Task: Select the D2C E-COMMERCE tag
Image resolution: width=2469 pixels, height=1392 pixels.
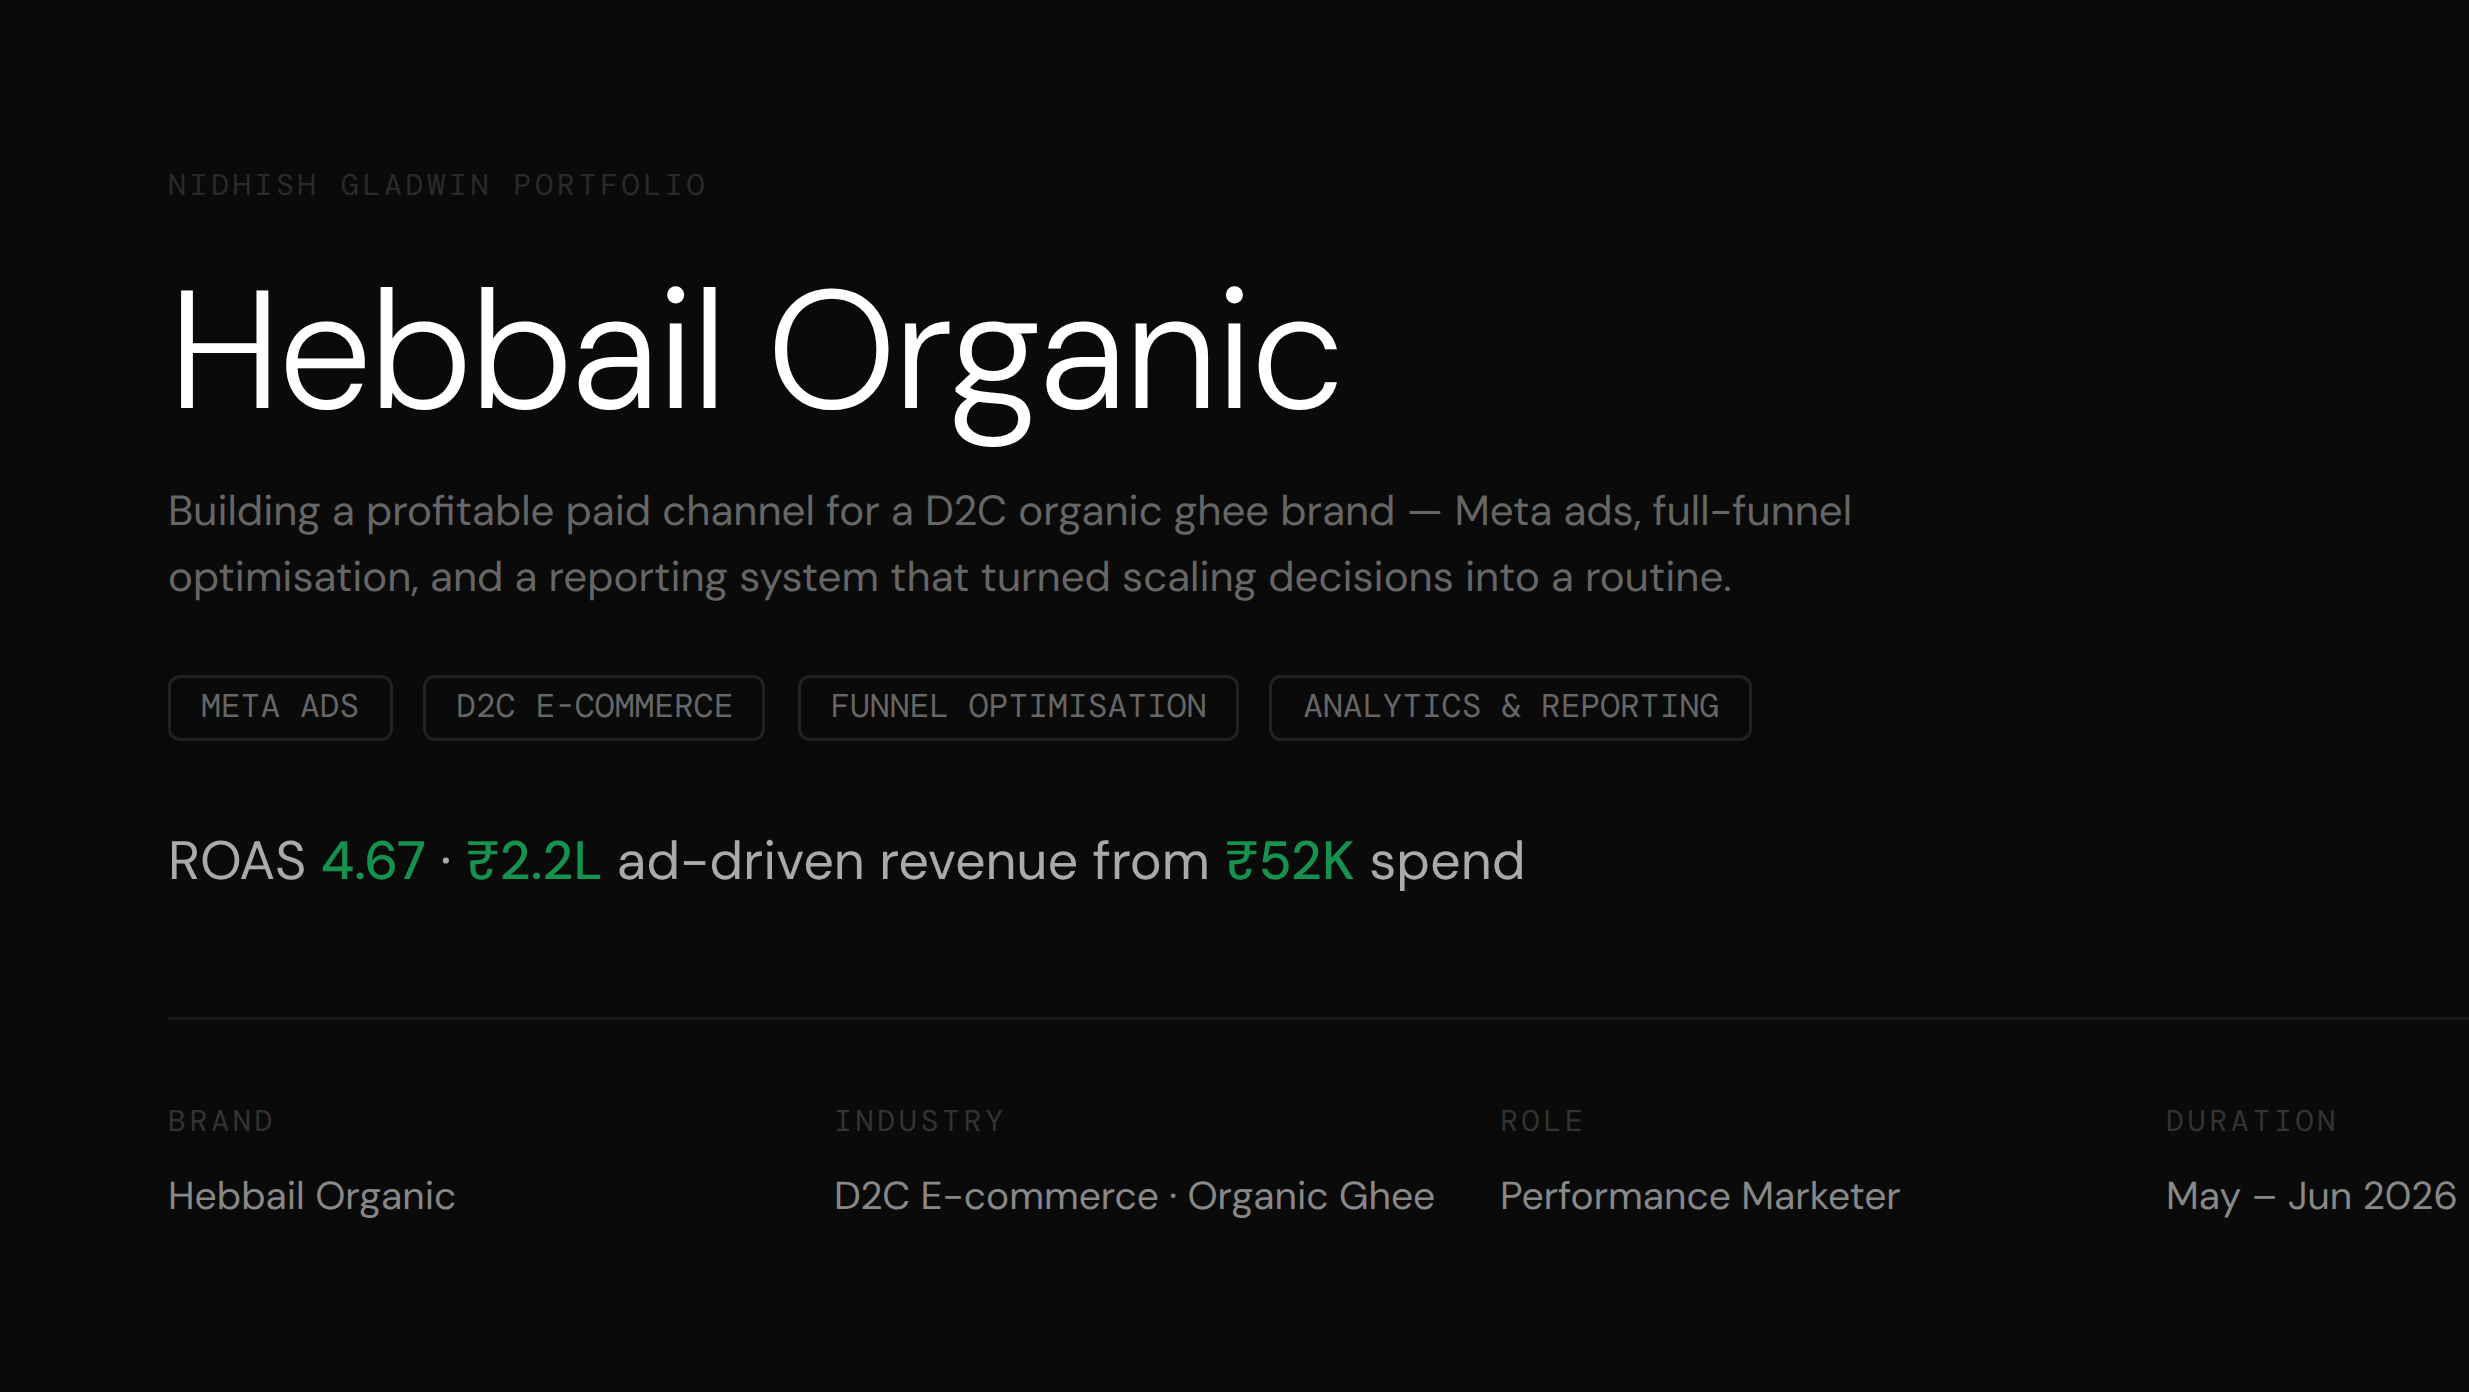Action: (x=594, y=708)
